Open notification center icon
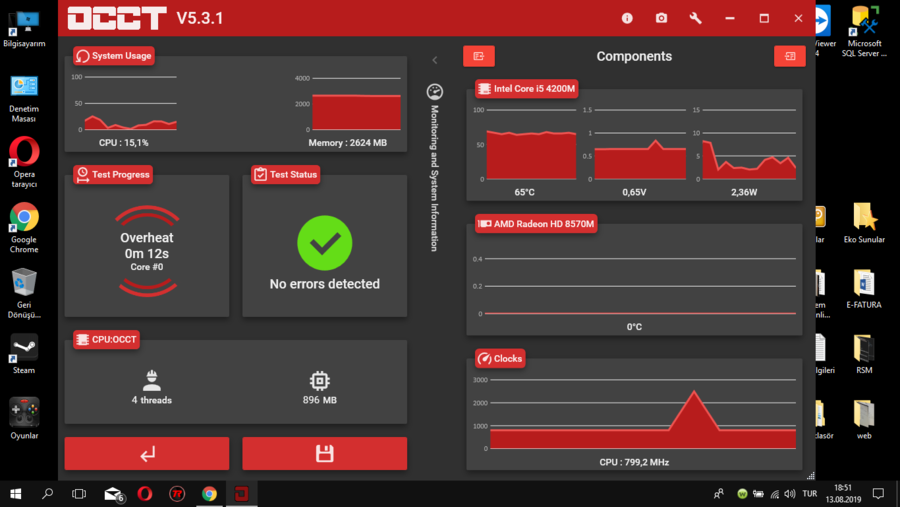 878,494
